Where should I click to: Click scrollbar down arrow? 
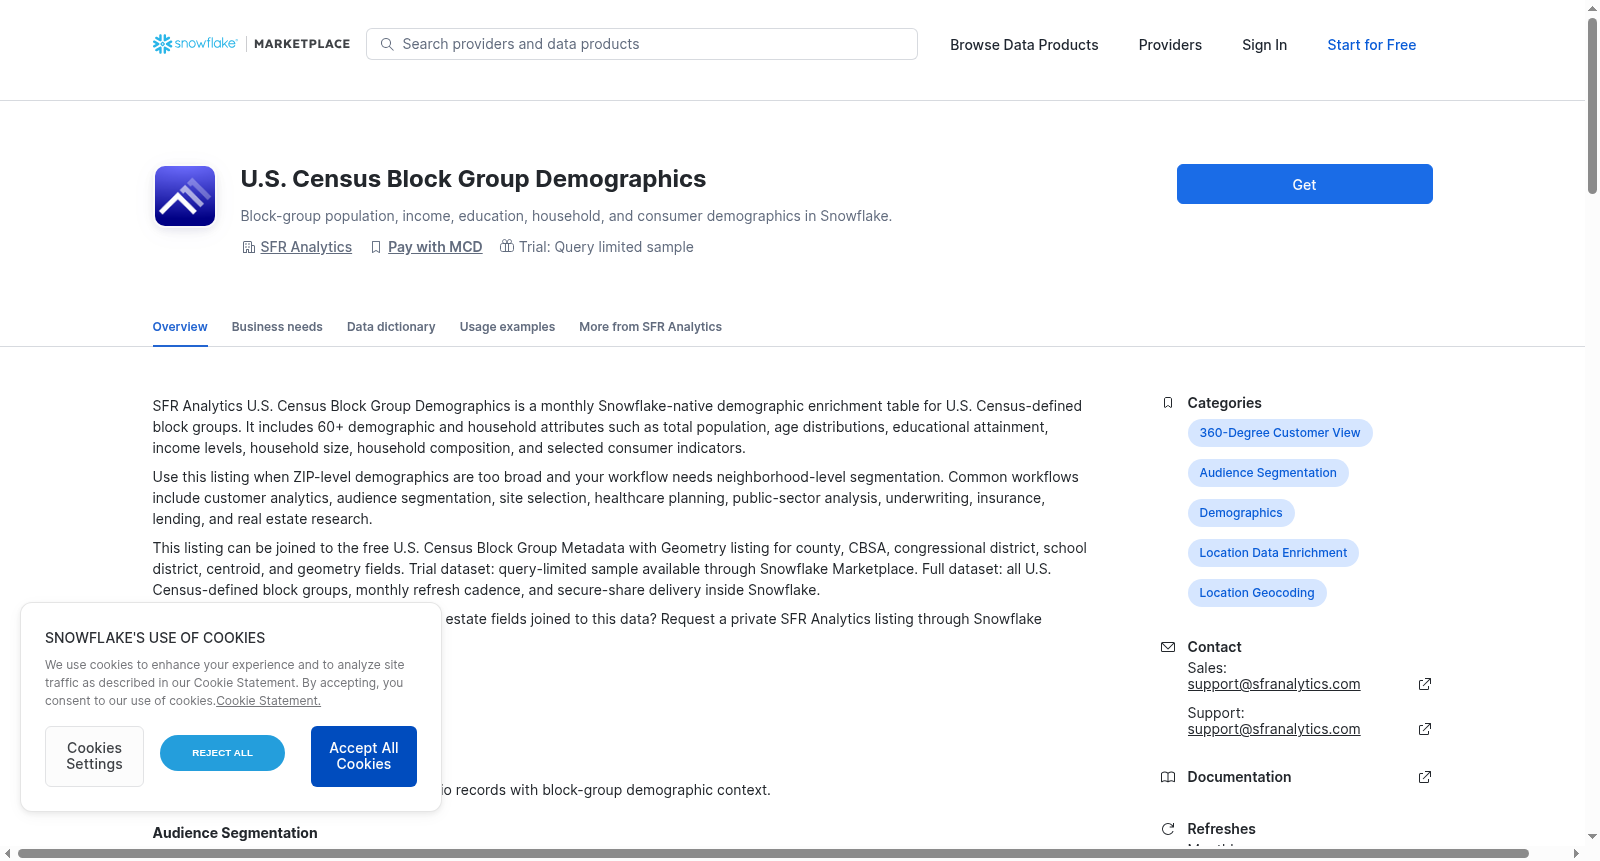pos(1592,837)
